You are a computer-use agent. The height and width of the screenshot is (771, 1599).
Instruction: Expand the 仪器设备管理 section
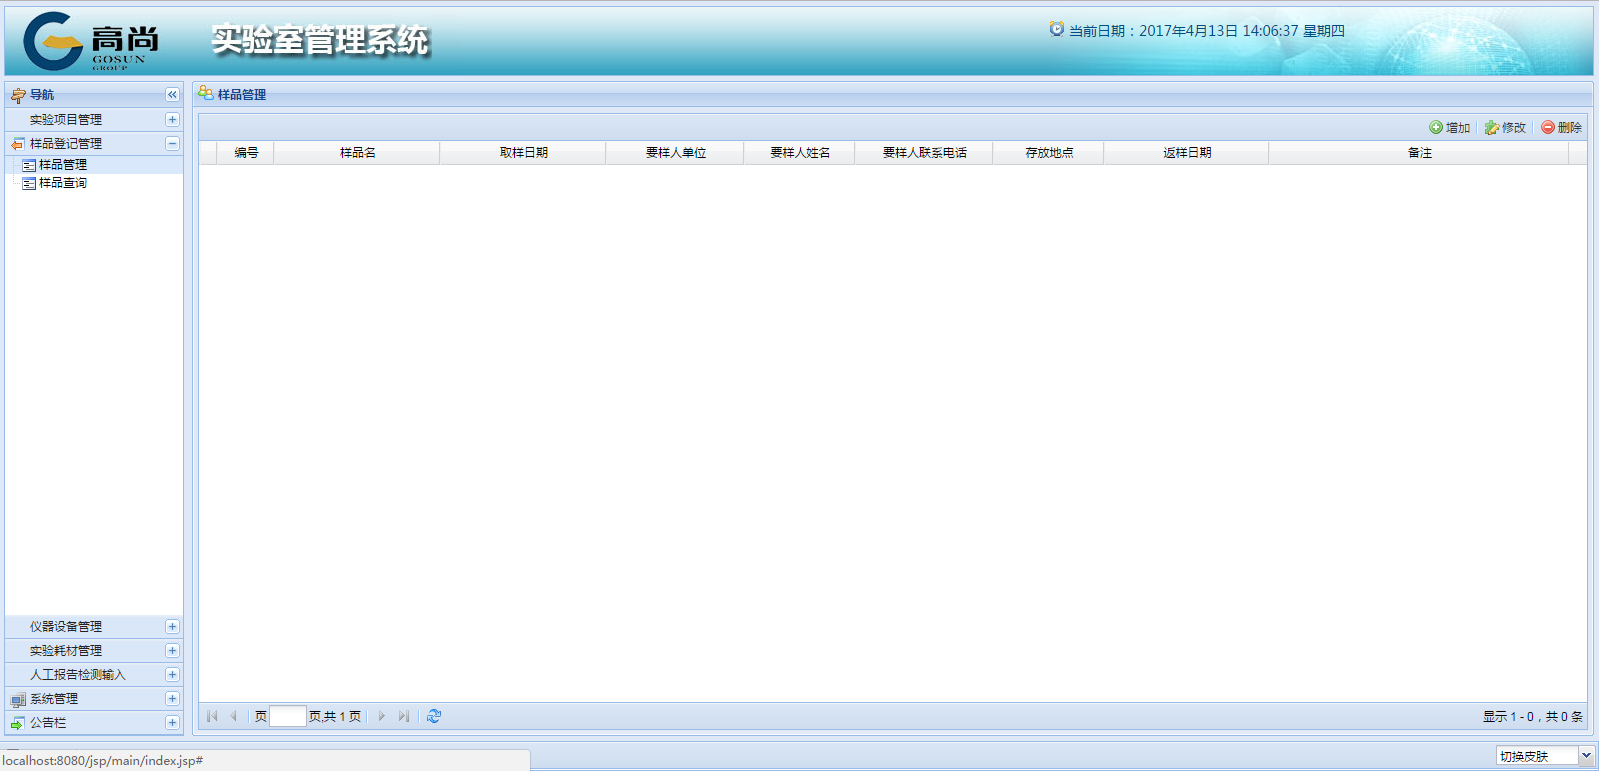pyautogui.click(x=172, y=627)
